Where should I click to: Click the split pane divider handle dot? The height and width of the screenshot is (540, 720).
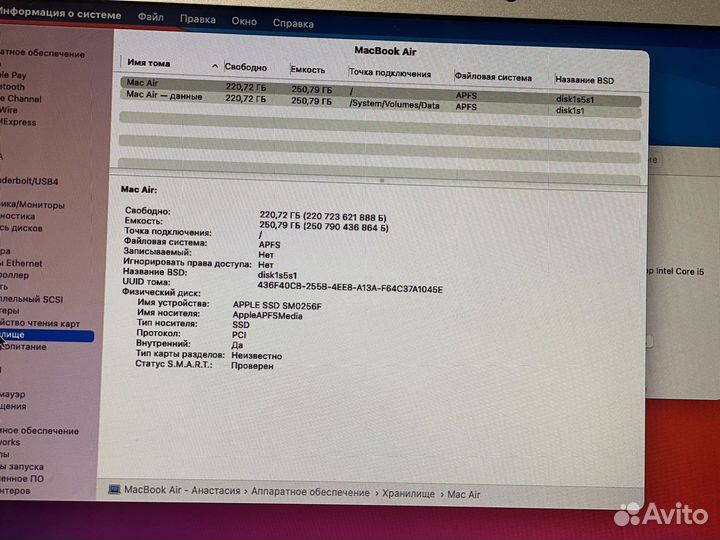click(382, 180)
